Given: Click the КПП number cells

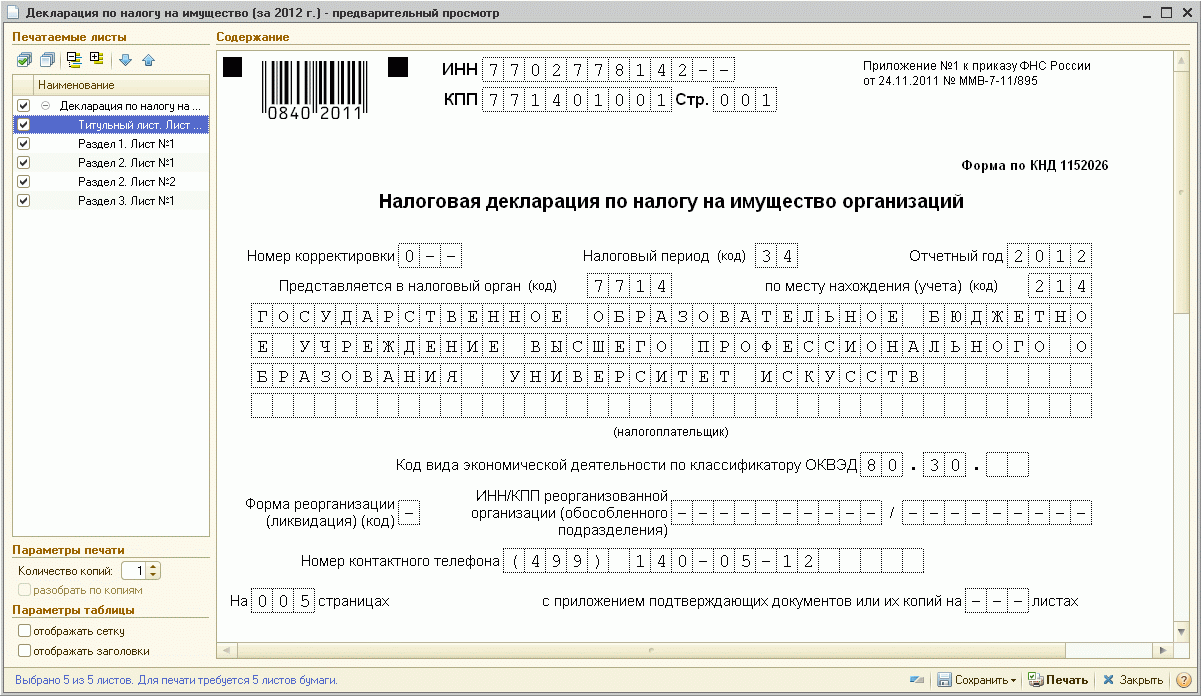Looking at the screenshot, I should (577, 100).
